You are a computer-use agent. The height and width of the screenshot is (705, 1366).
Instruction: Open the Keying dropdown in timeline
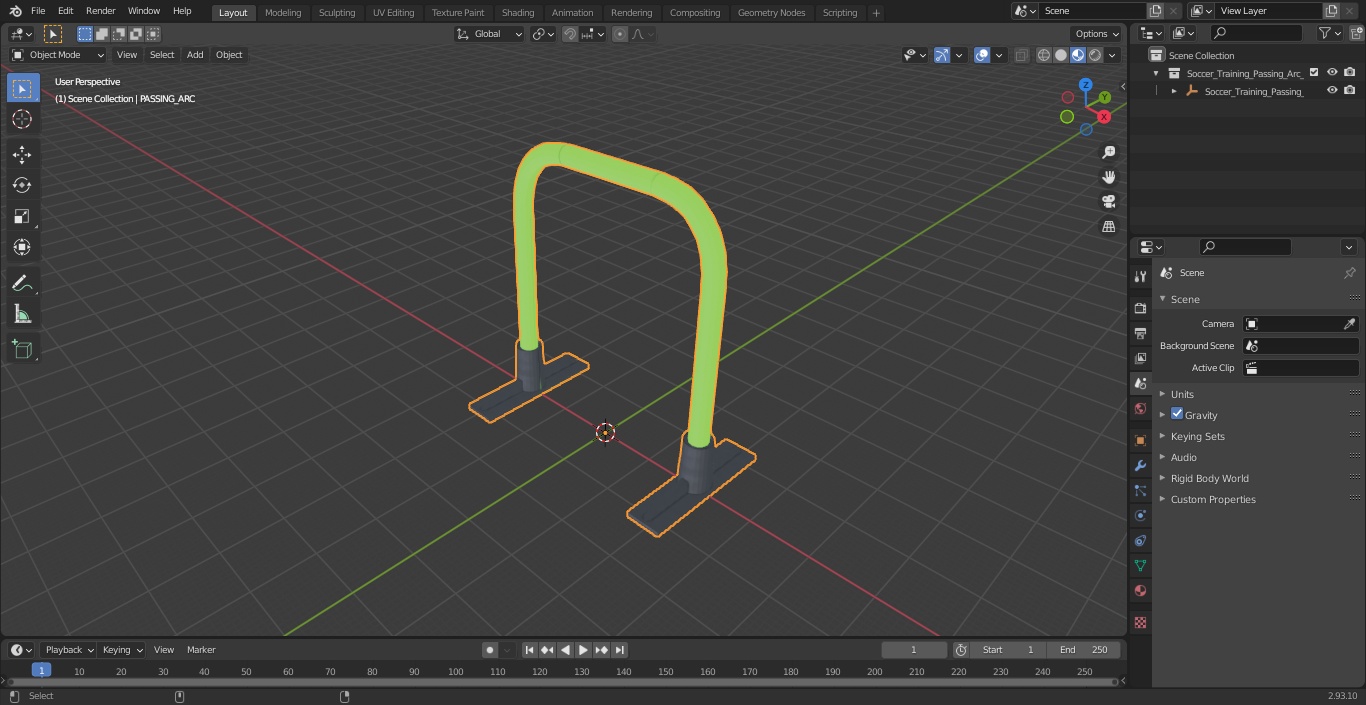pyautogui.click(x=122, y=650)
